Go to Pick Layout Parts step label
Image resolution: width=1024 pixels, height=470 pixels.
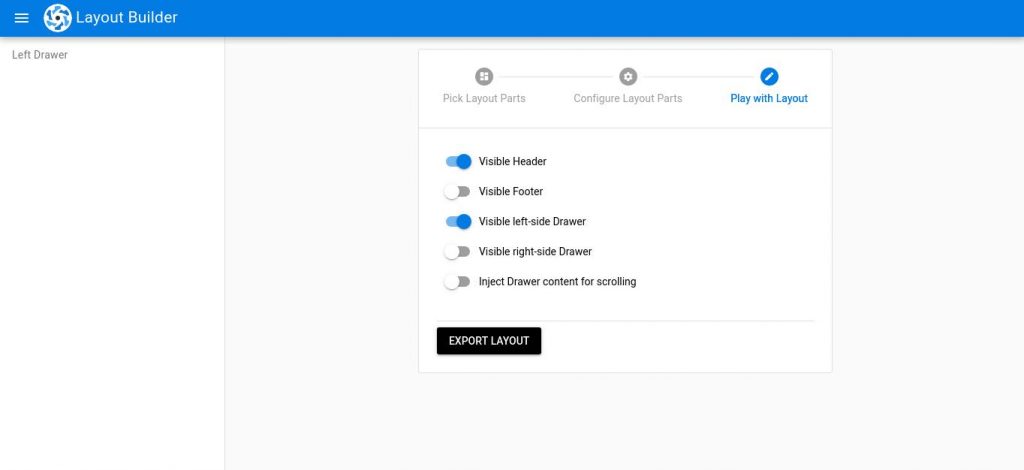pos(484,99)
